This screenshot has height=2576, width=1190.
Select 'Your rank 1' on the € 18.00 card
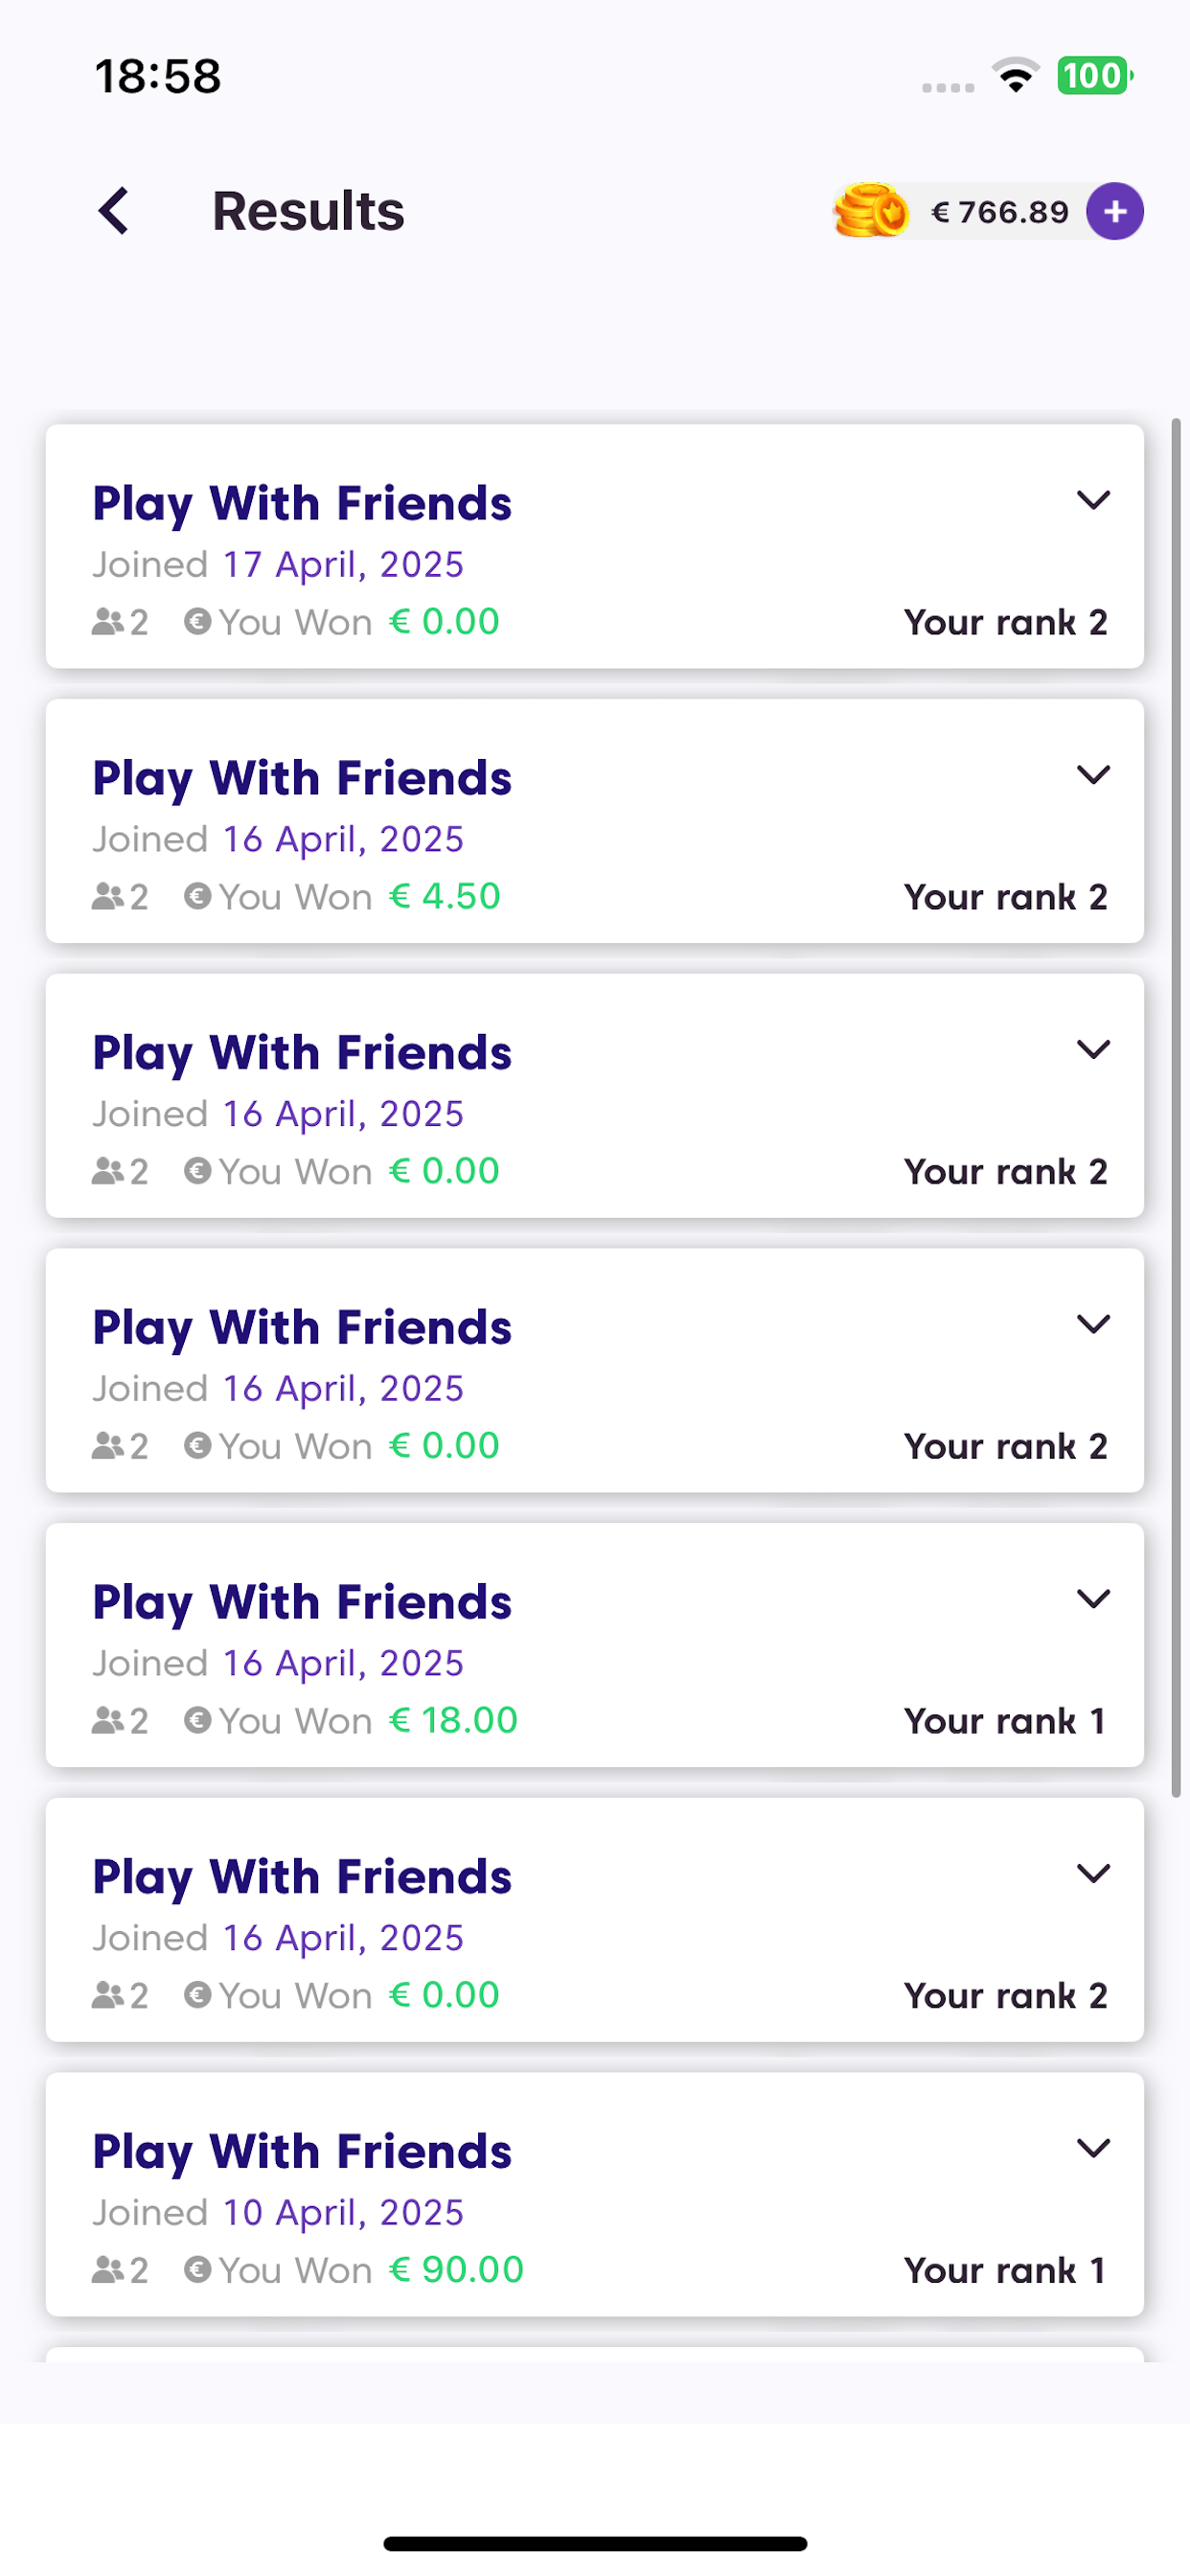[1005, 1721]
